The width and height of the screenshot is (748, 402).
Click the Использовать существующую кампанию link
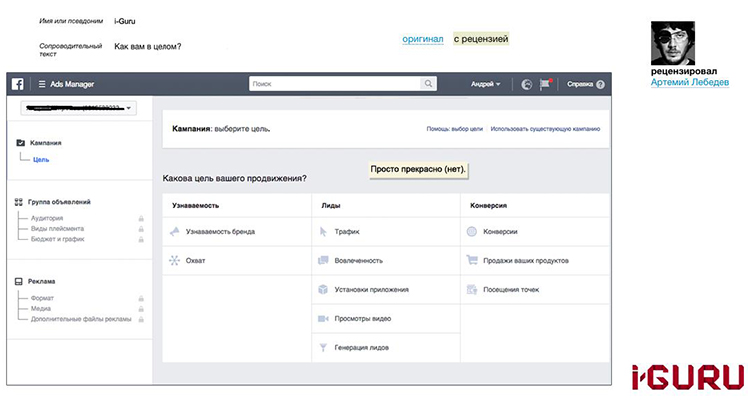point(545,129)
